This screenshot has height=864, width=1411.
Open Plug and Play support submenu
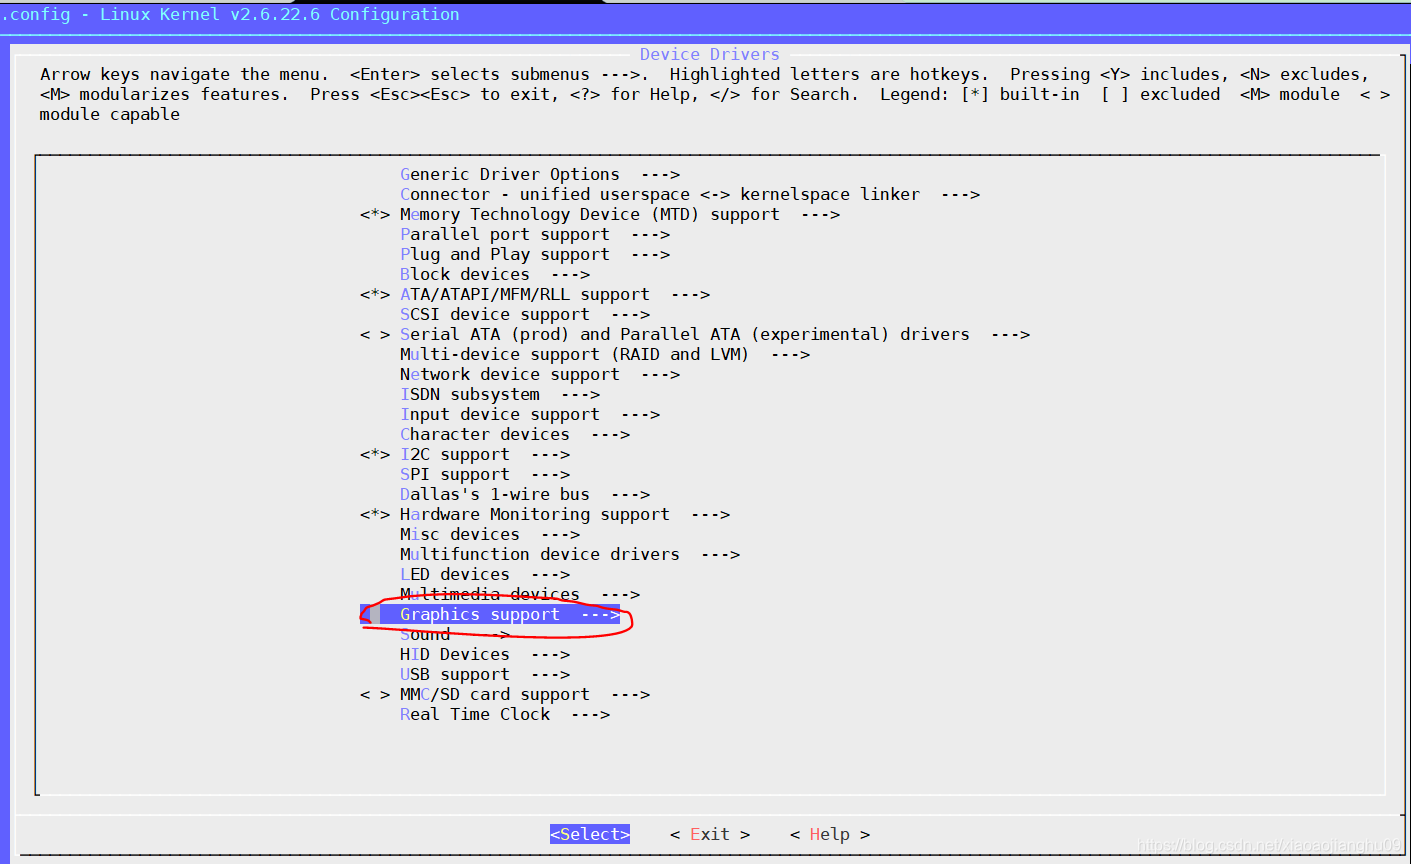click(535, 254)
